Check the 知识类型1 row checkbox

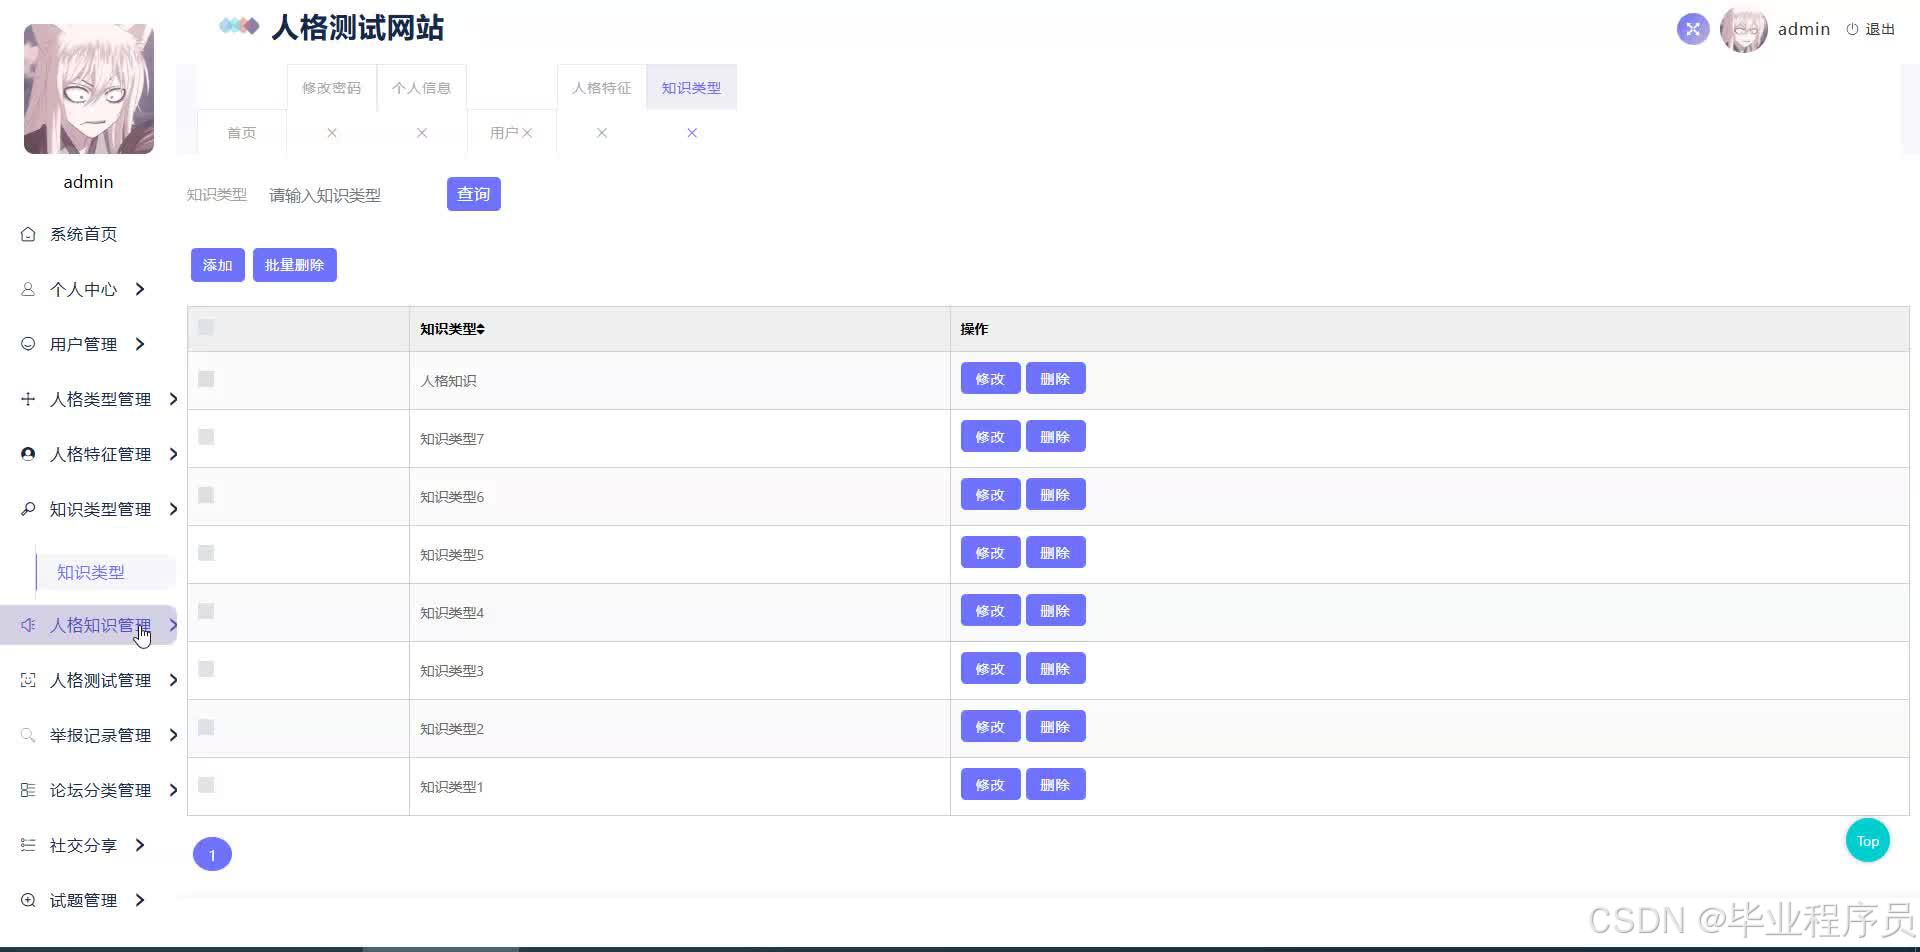coord(206,785)
